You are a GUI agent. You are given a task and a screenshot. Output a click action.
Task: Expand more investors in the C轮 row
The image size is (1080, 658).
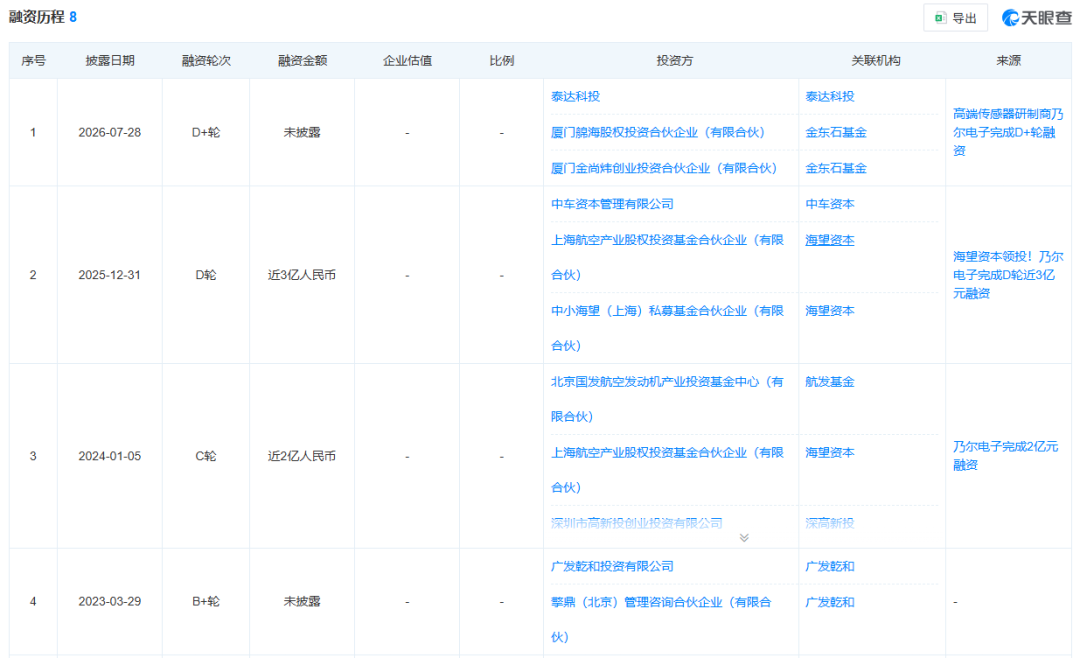(744, 538)
